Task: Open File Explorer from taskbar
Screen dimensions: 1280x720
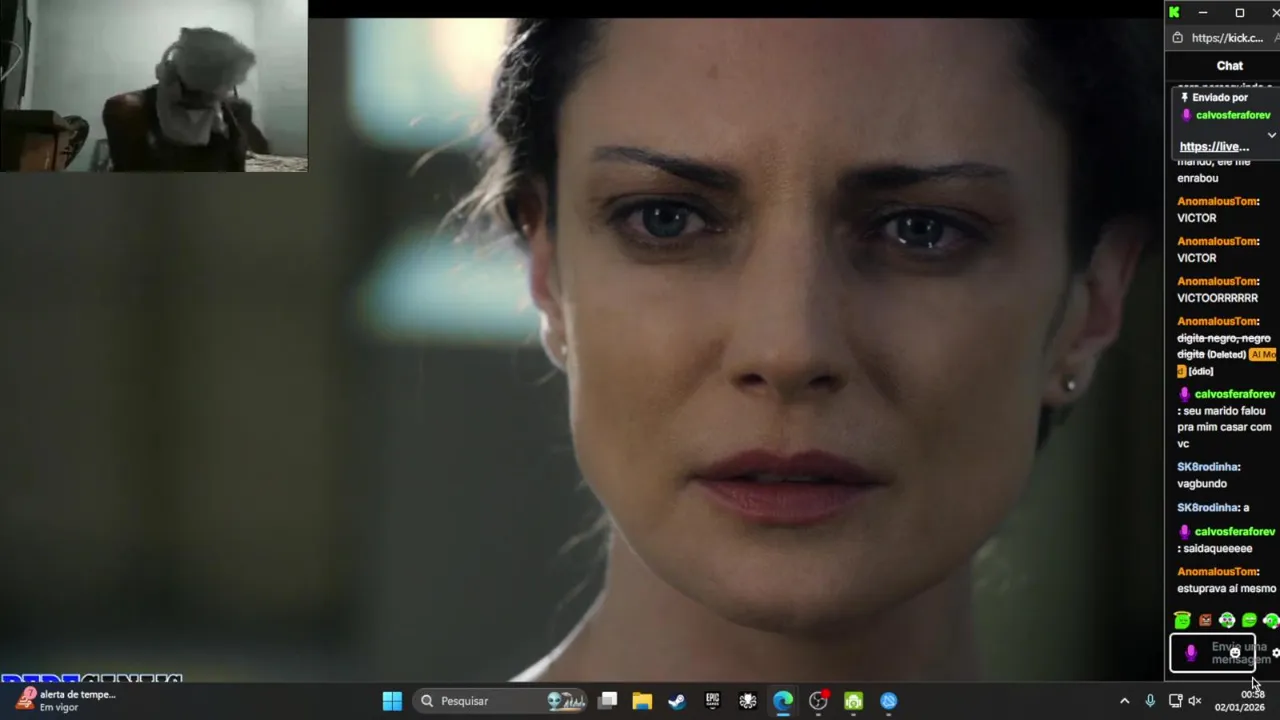Action: (642, 701)
